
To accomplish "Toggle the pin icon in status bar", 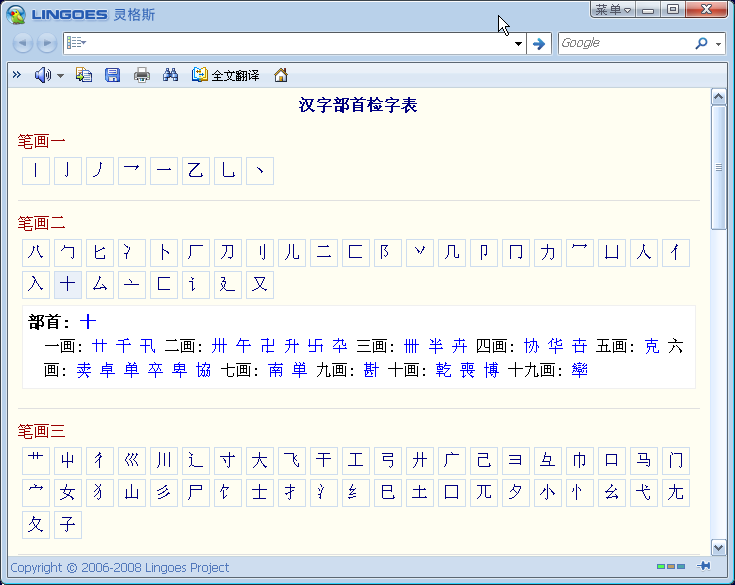I will [x=704, y=567].
